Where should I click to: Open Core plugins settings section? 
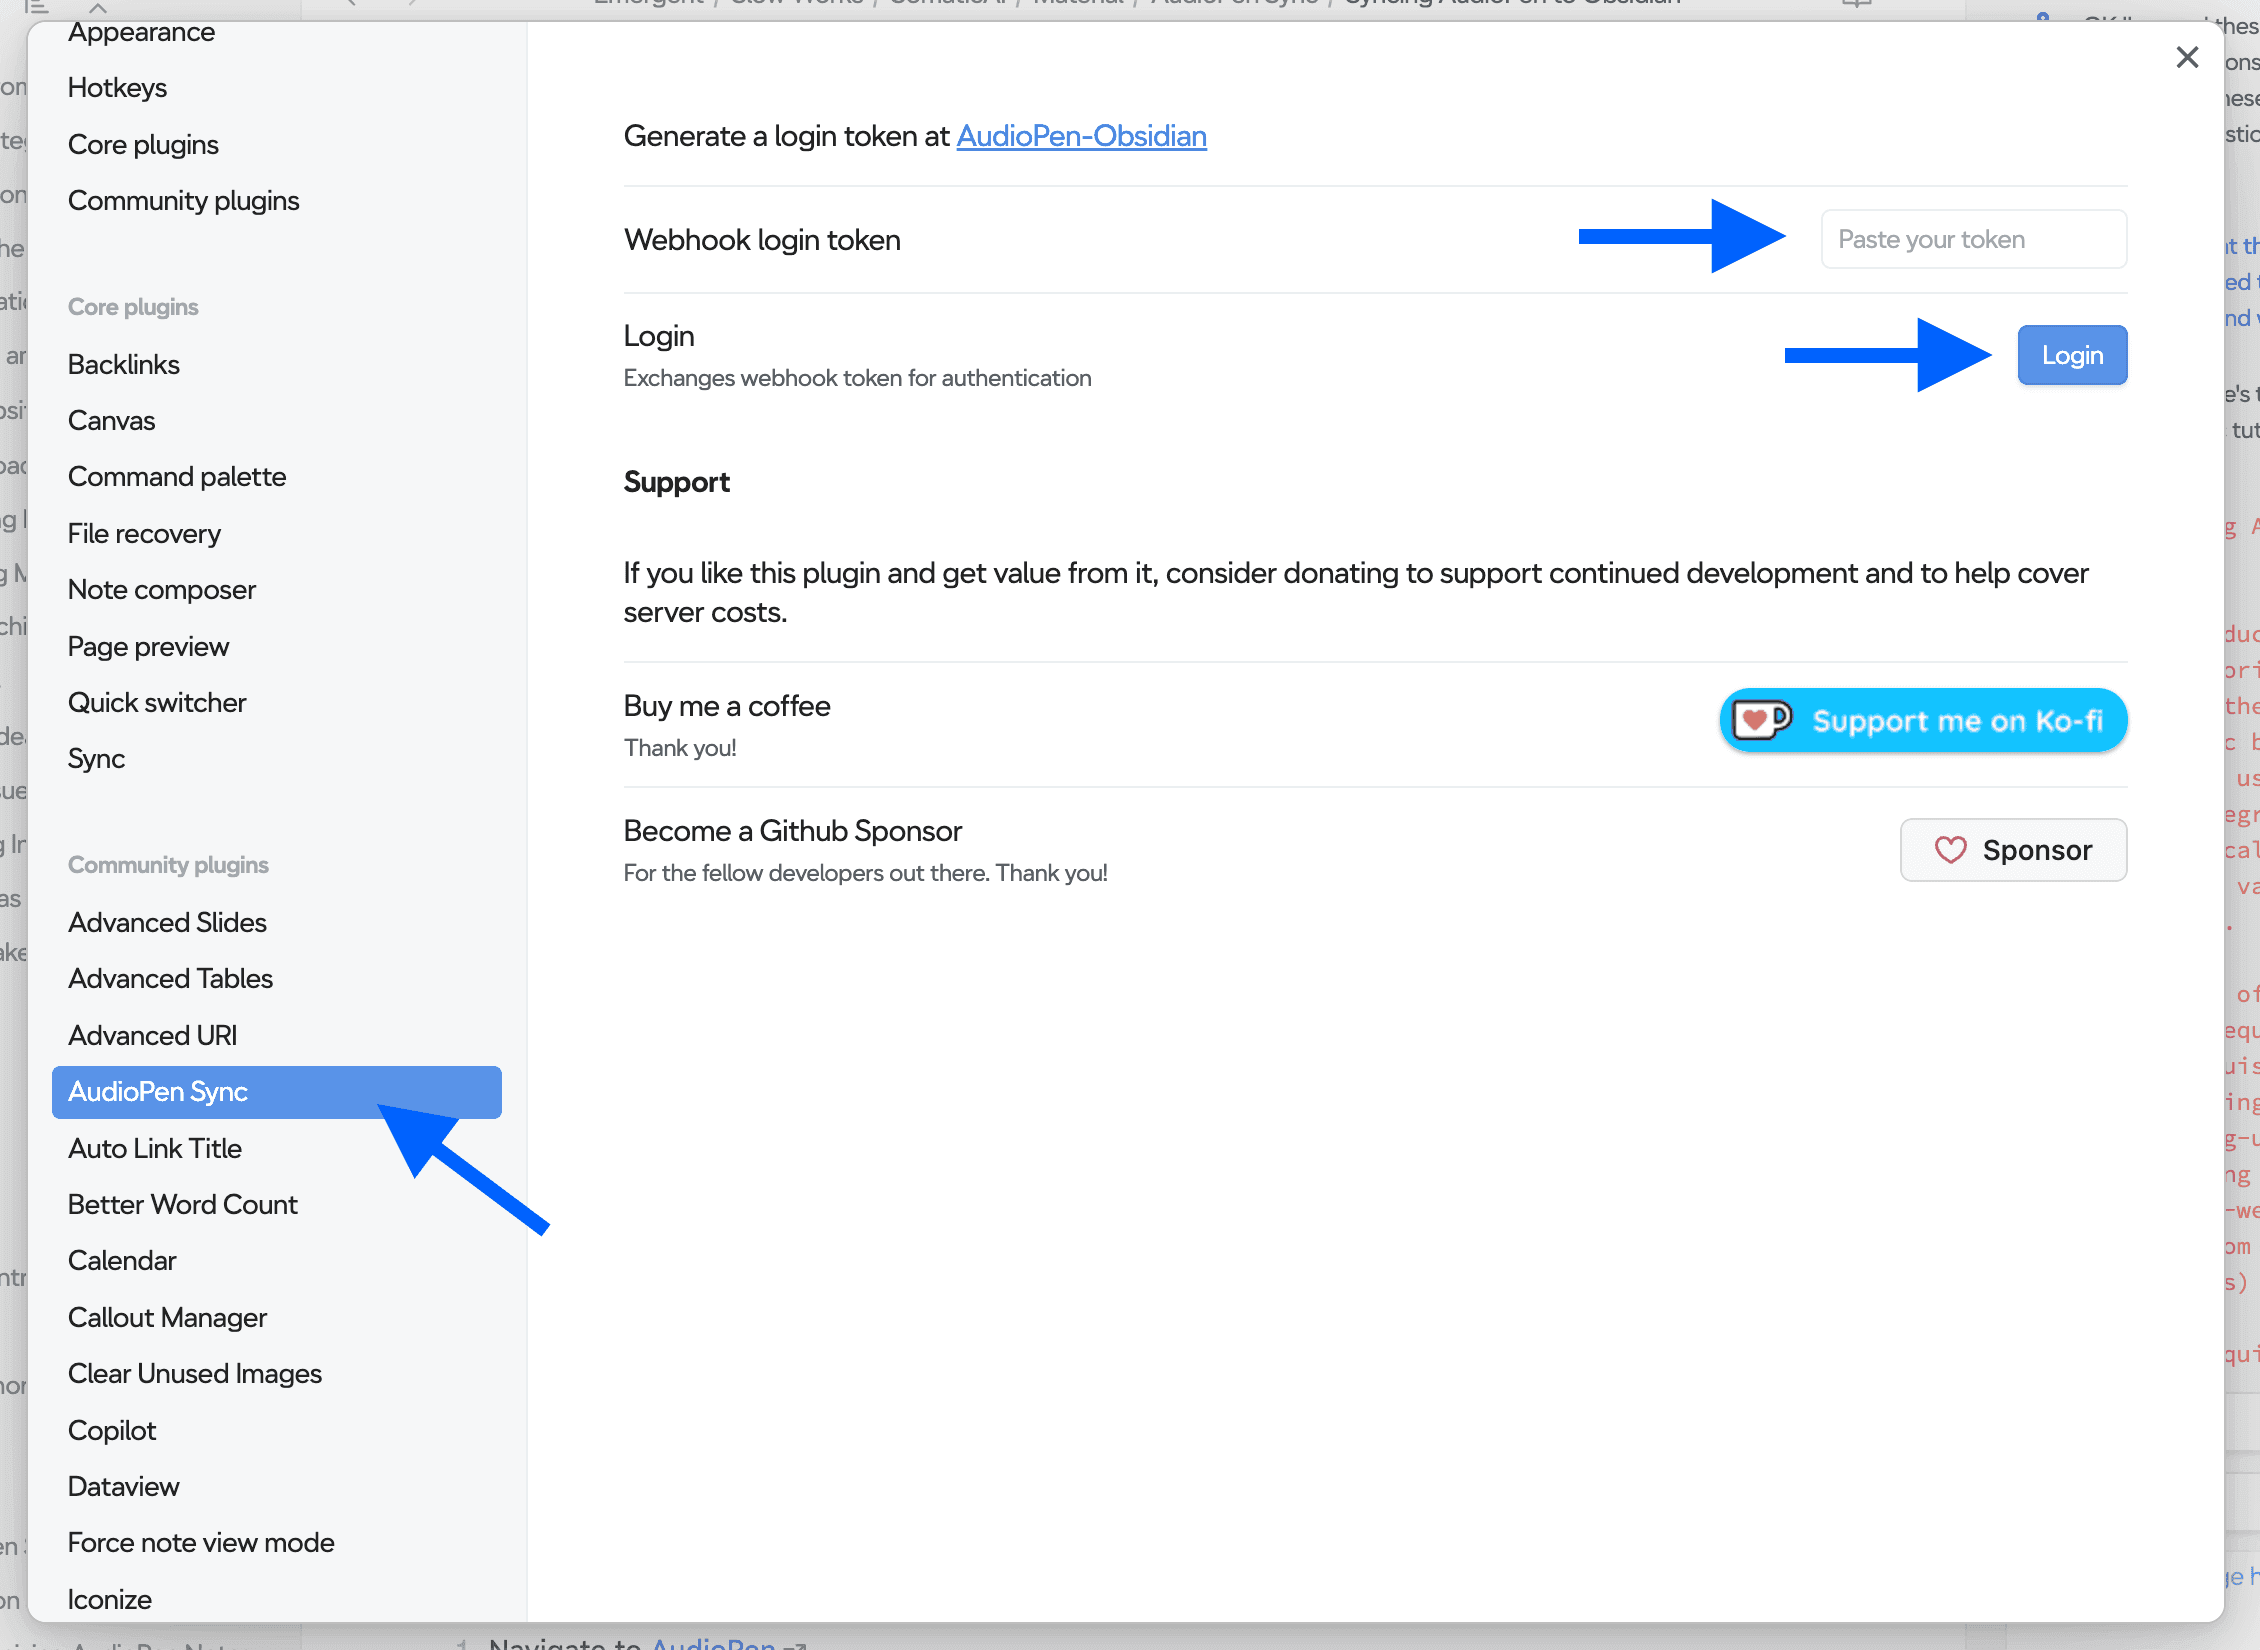tap(143, 145)
